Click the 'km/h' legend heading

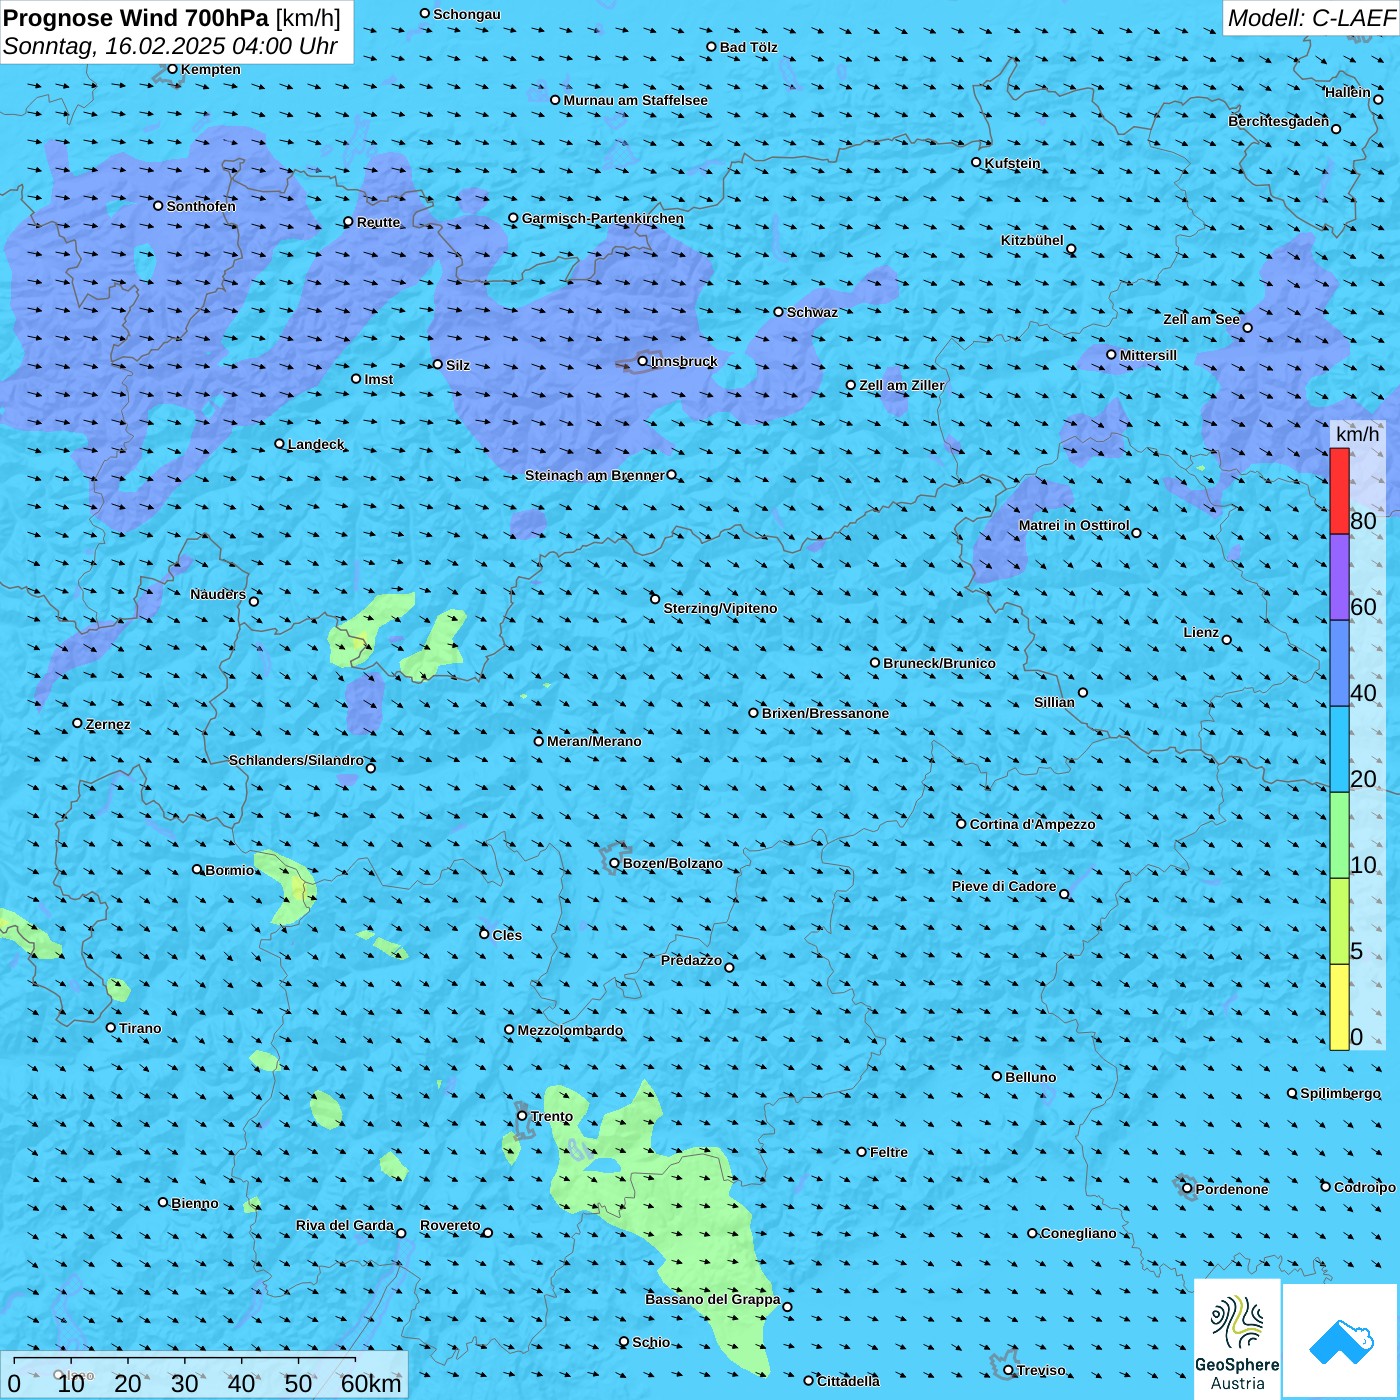pos(1357,434)
